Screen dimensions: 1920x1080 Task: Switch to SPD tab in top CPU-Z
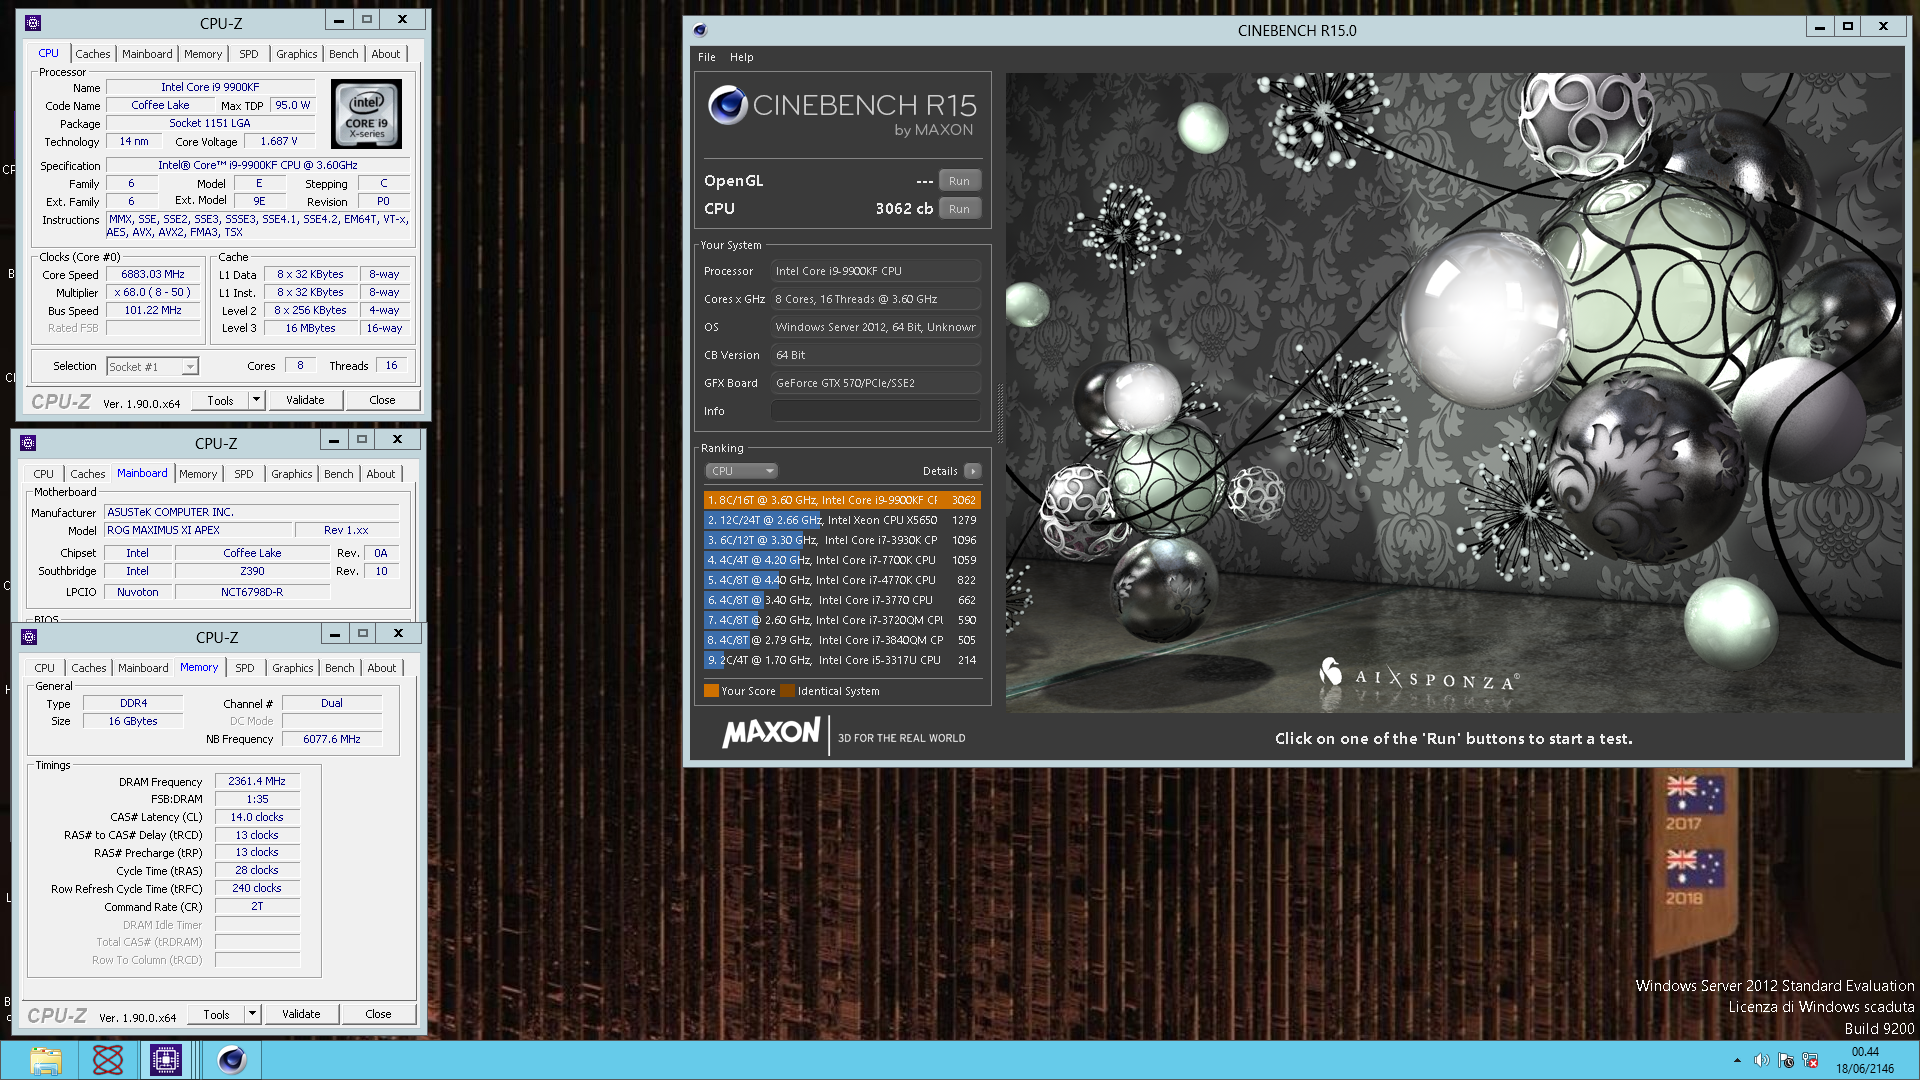pyautogui.click(x=249, y=54)
